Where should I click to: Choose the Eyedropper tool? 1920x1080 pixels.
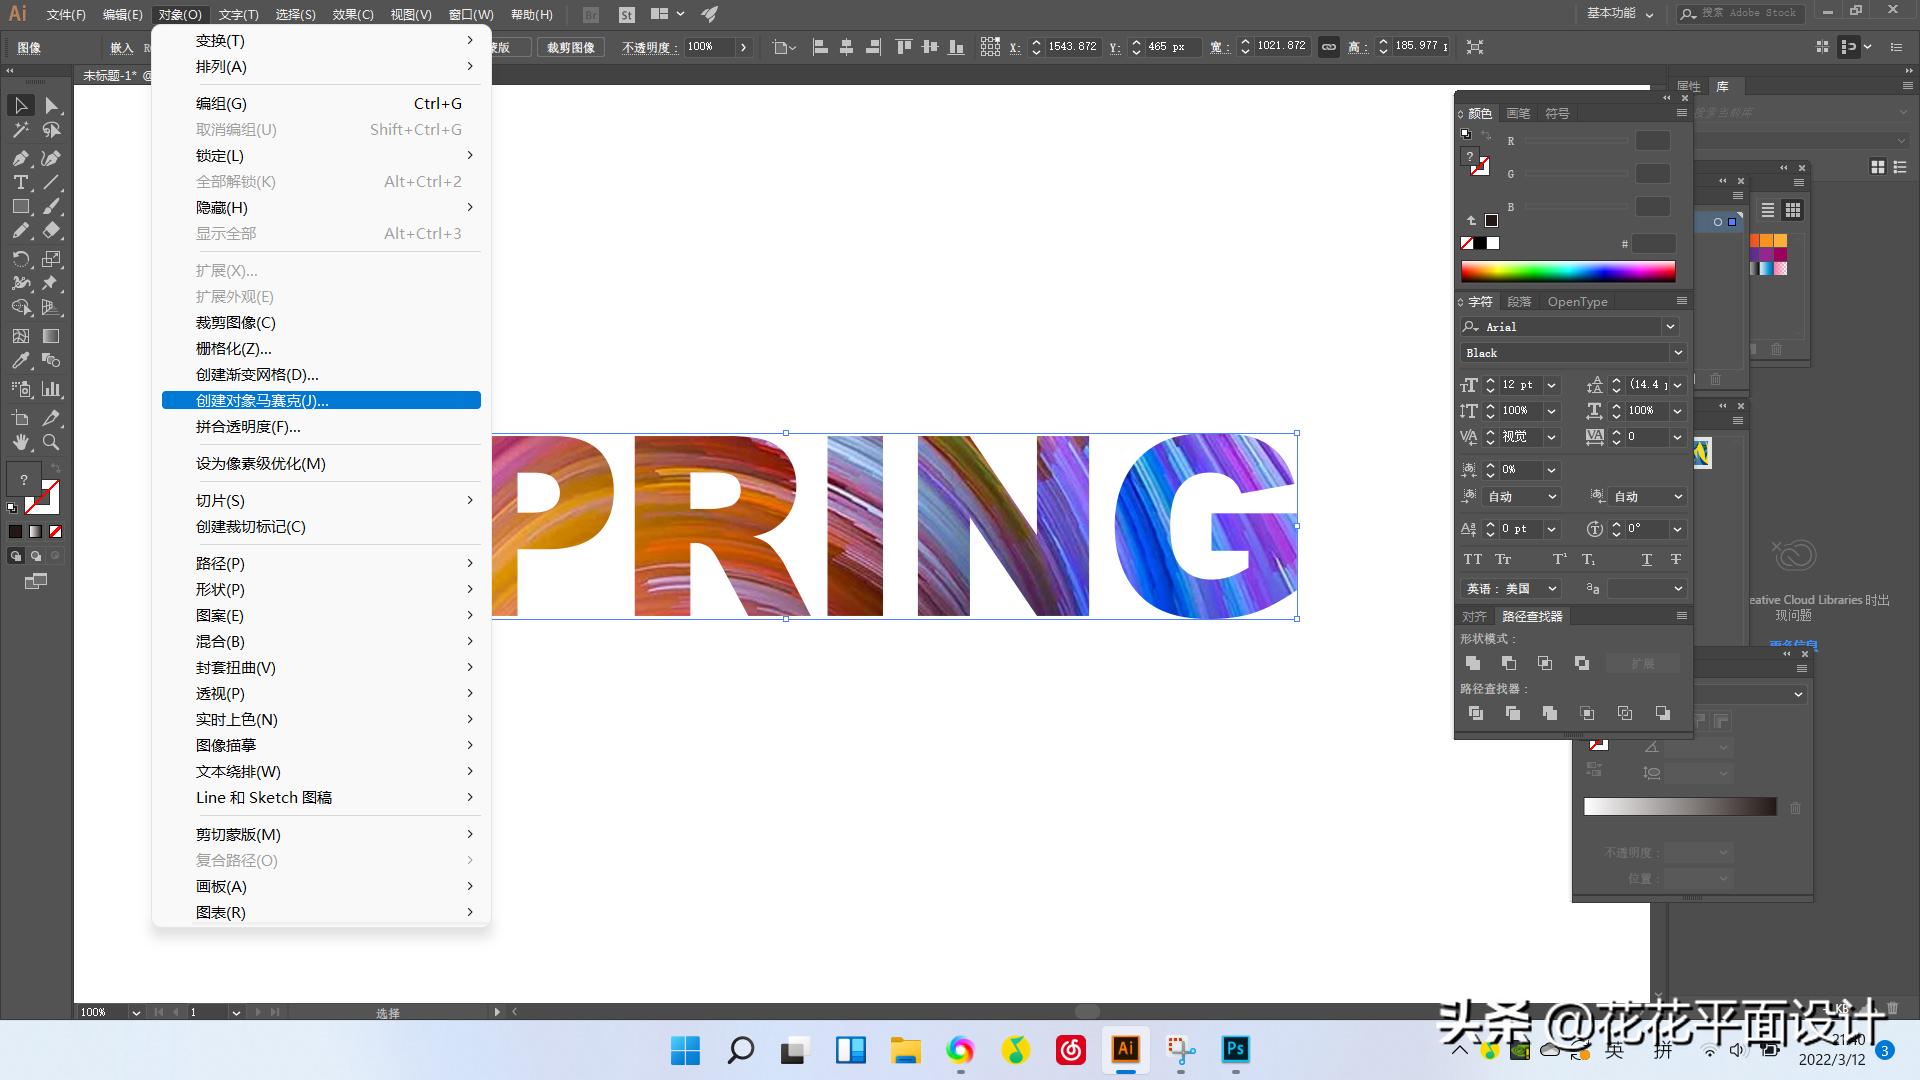point(20,361)
